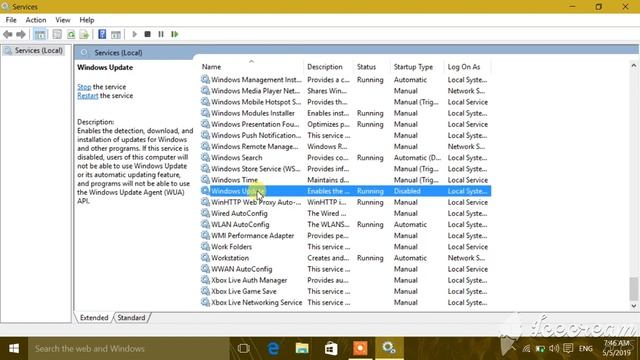This screenshot has height=360, width=640.
Task: Select the Xbox Live Auth Manager service
Action: [346, 280]
